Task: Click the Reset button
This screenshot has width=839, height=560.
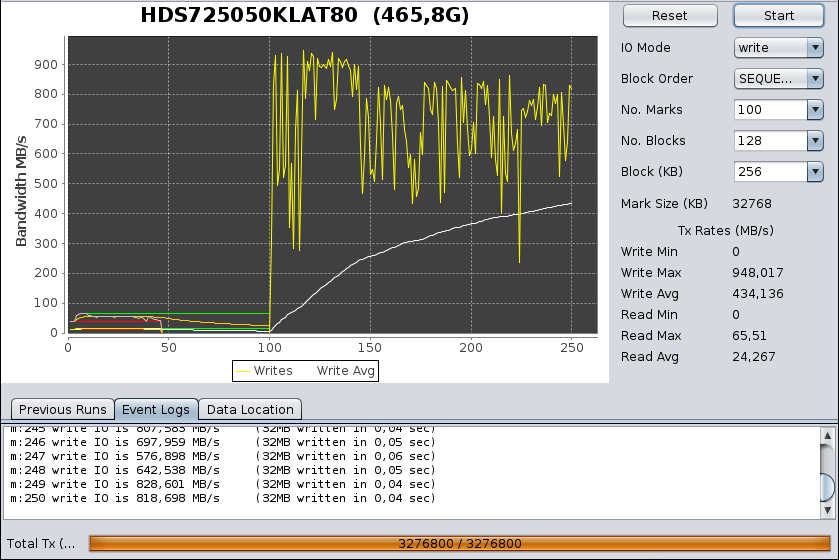Action: coord(670,16)
